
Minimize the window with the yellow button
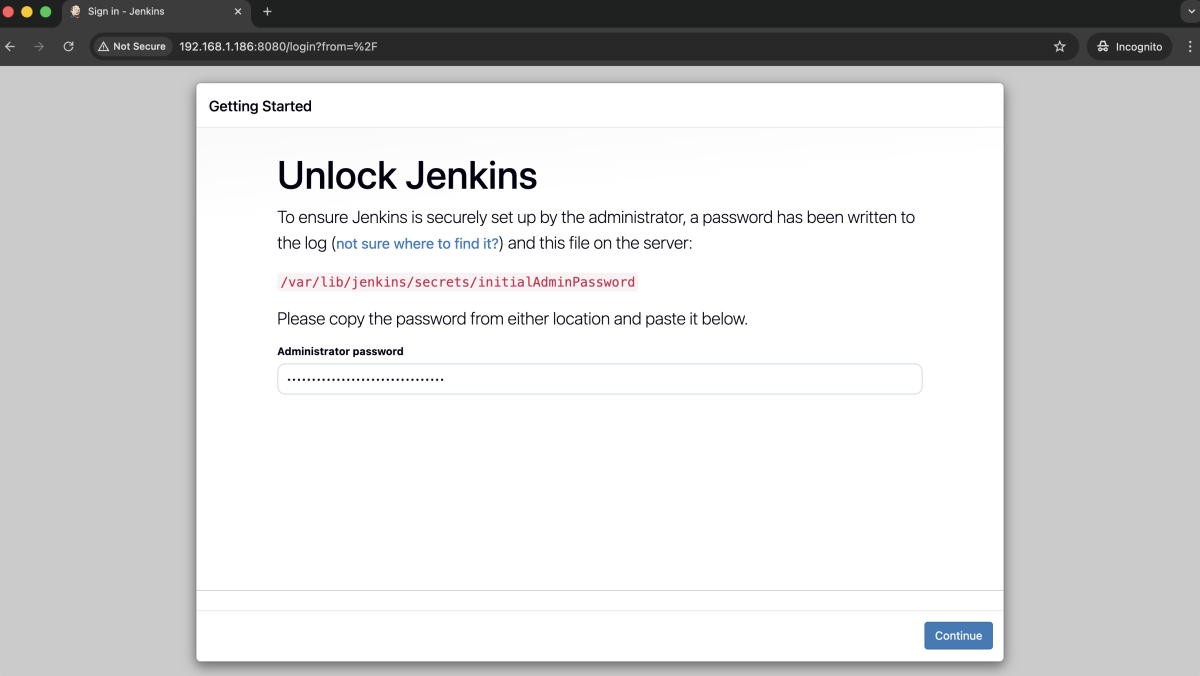point(27,12)
